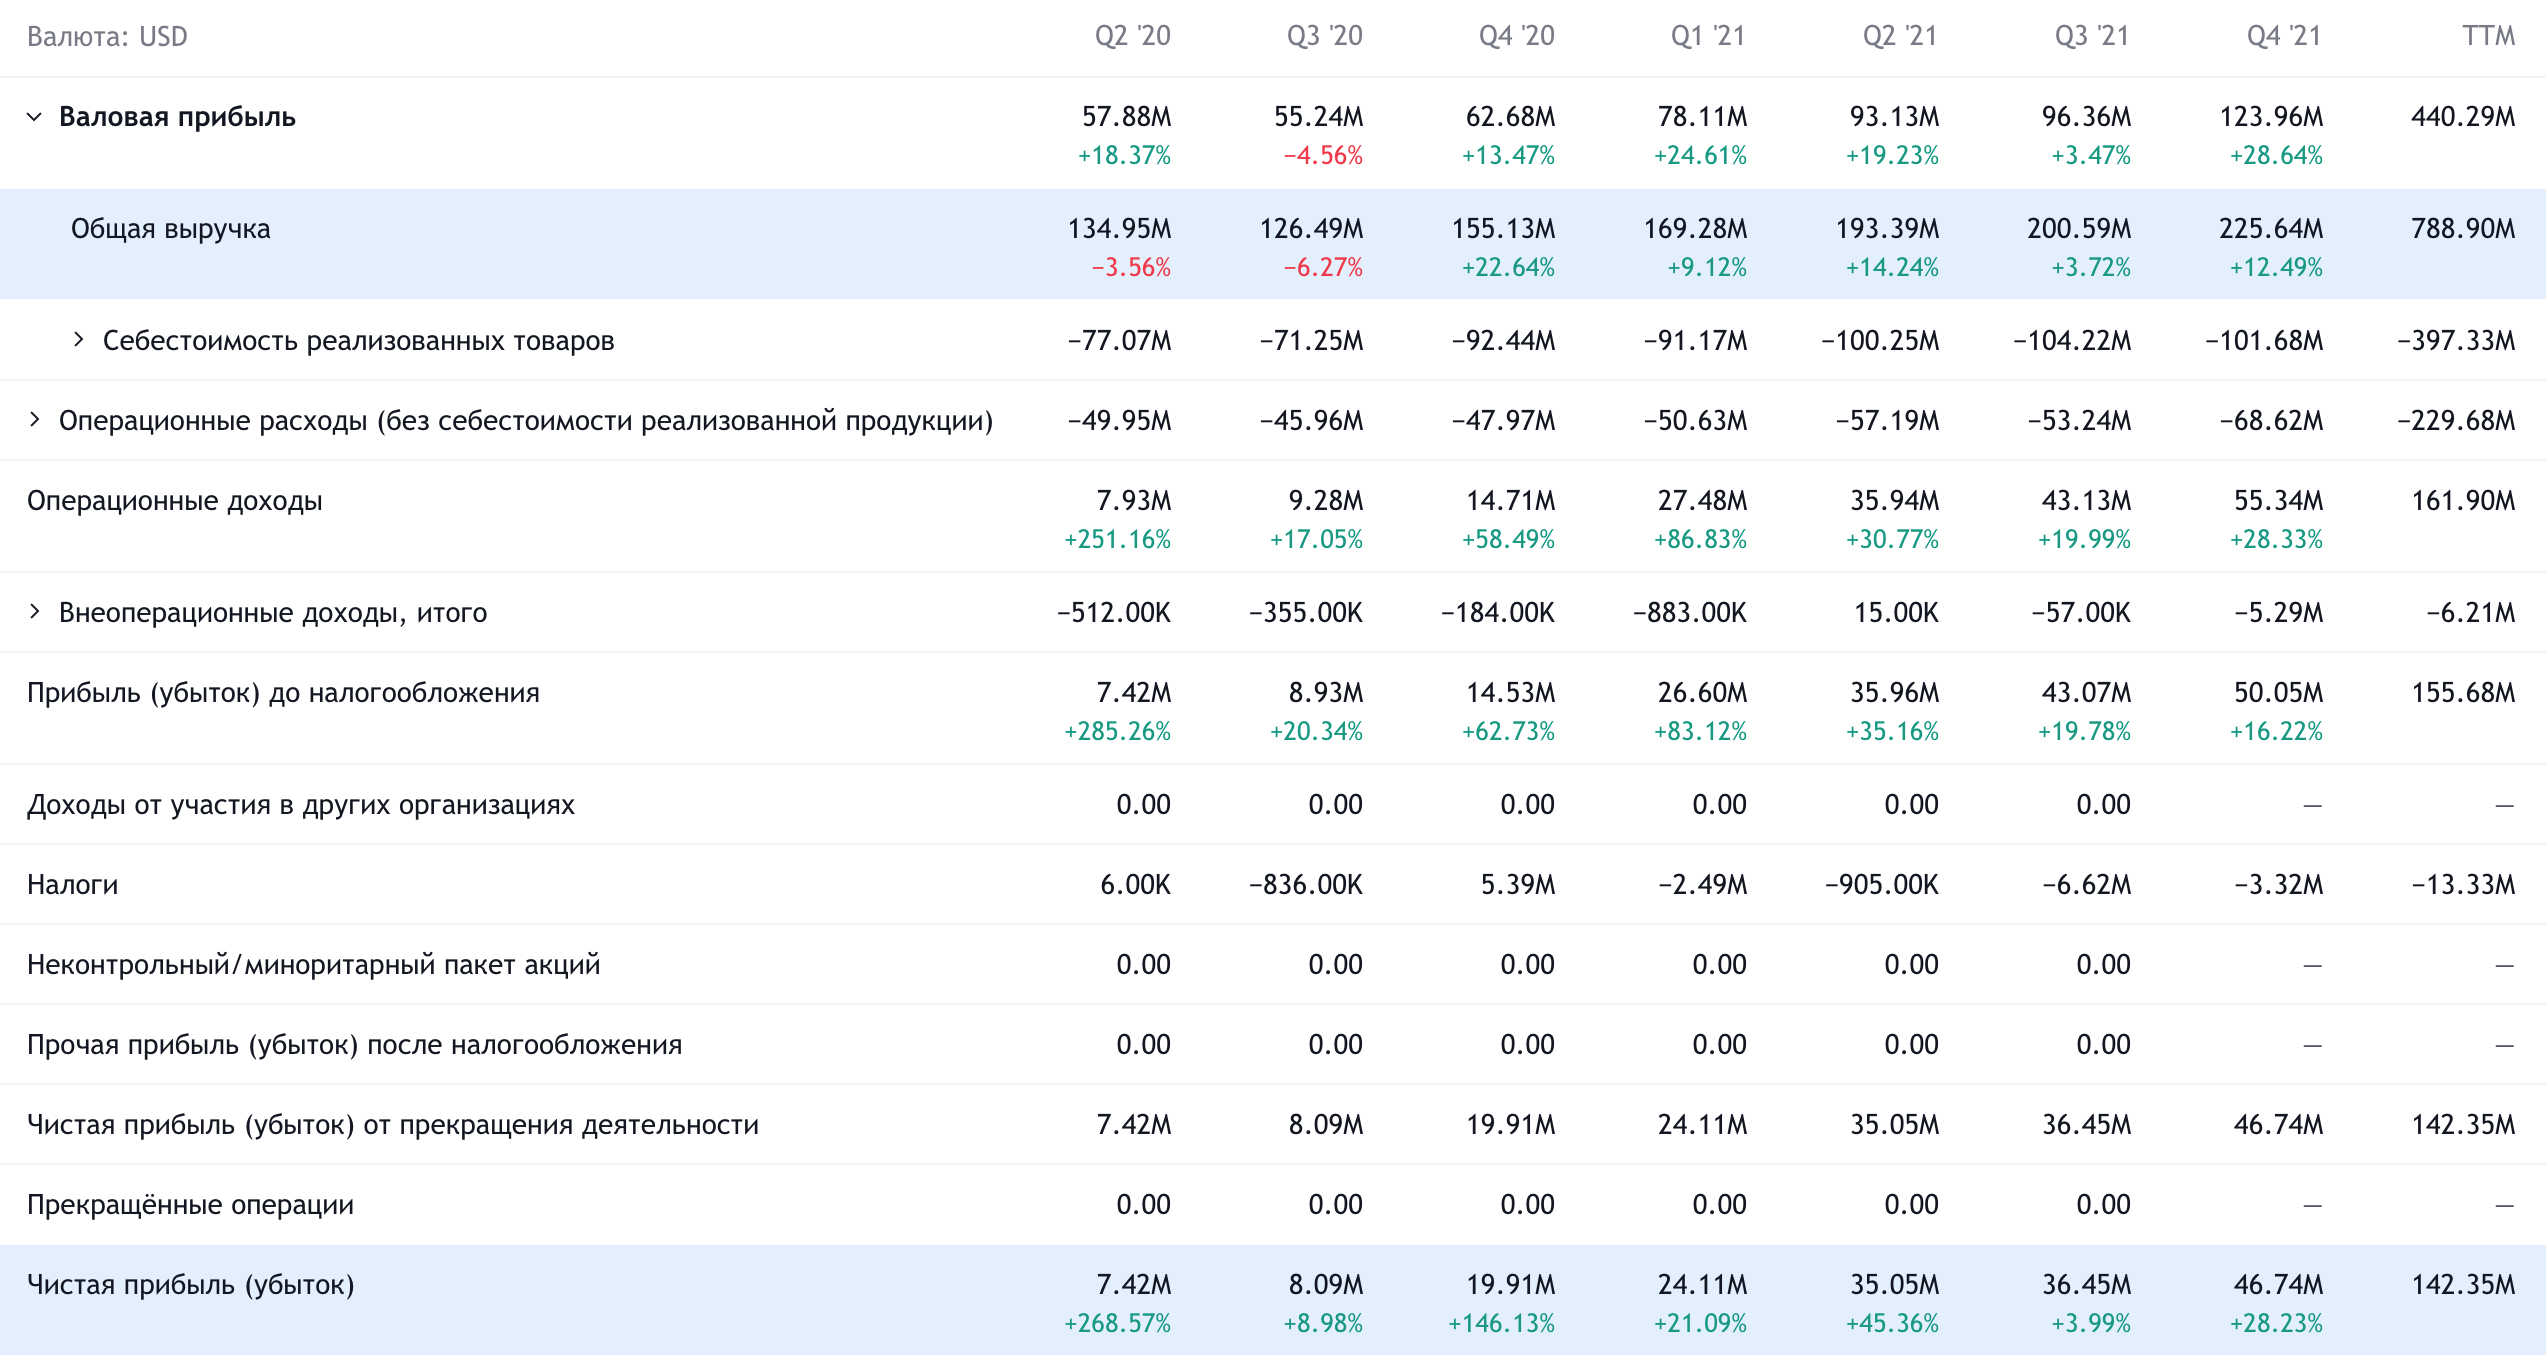
Task: Click taxes TTM value −13.33M
Action: [2464, 885]
